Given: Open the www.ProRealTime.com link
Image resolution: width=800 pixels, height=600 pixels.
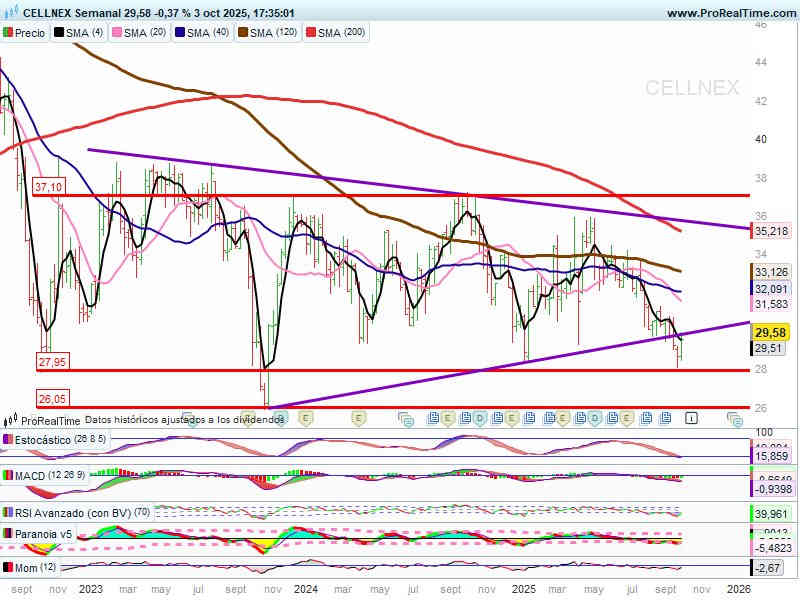Looking at the screenshot, I should (730, 13).
